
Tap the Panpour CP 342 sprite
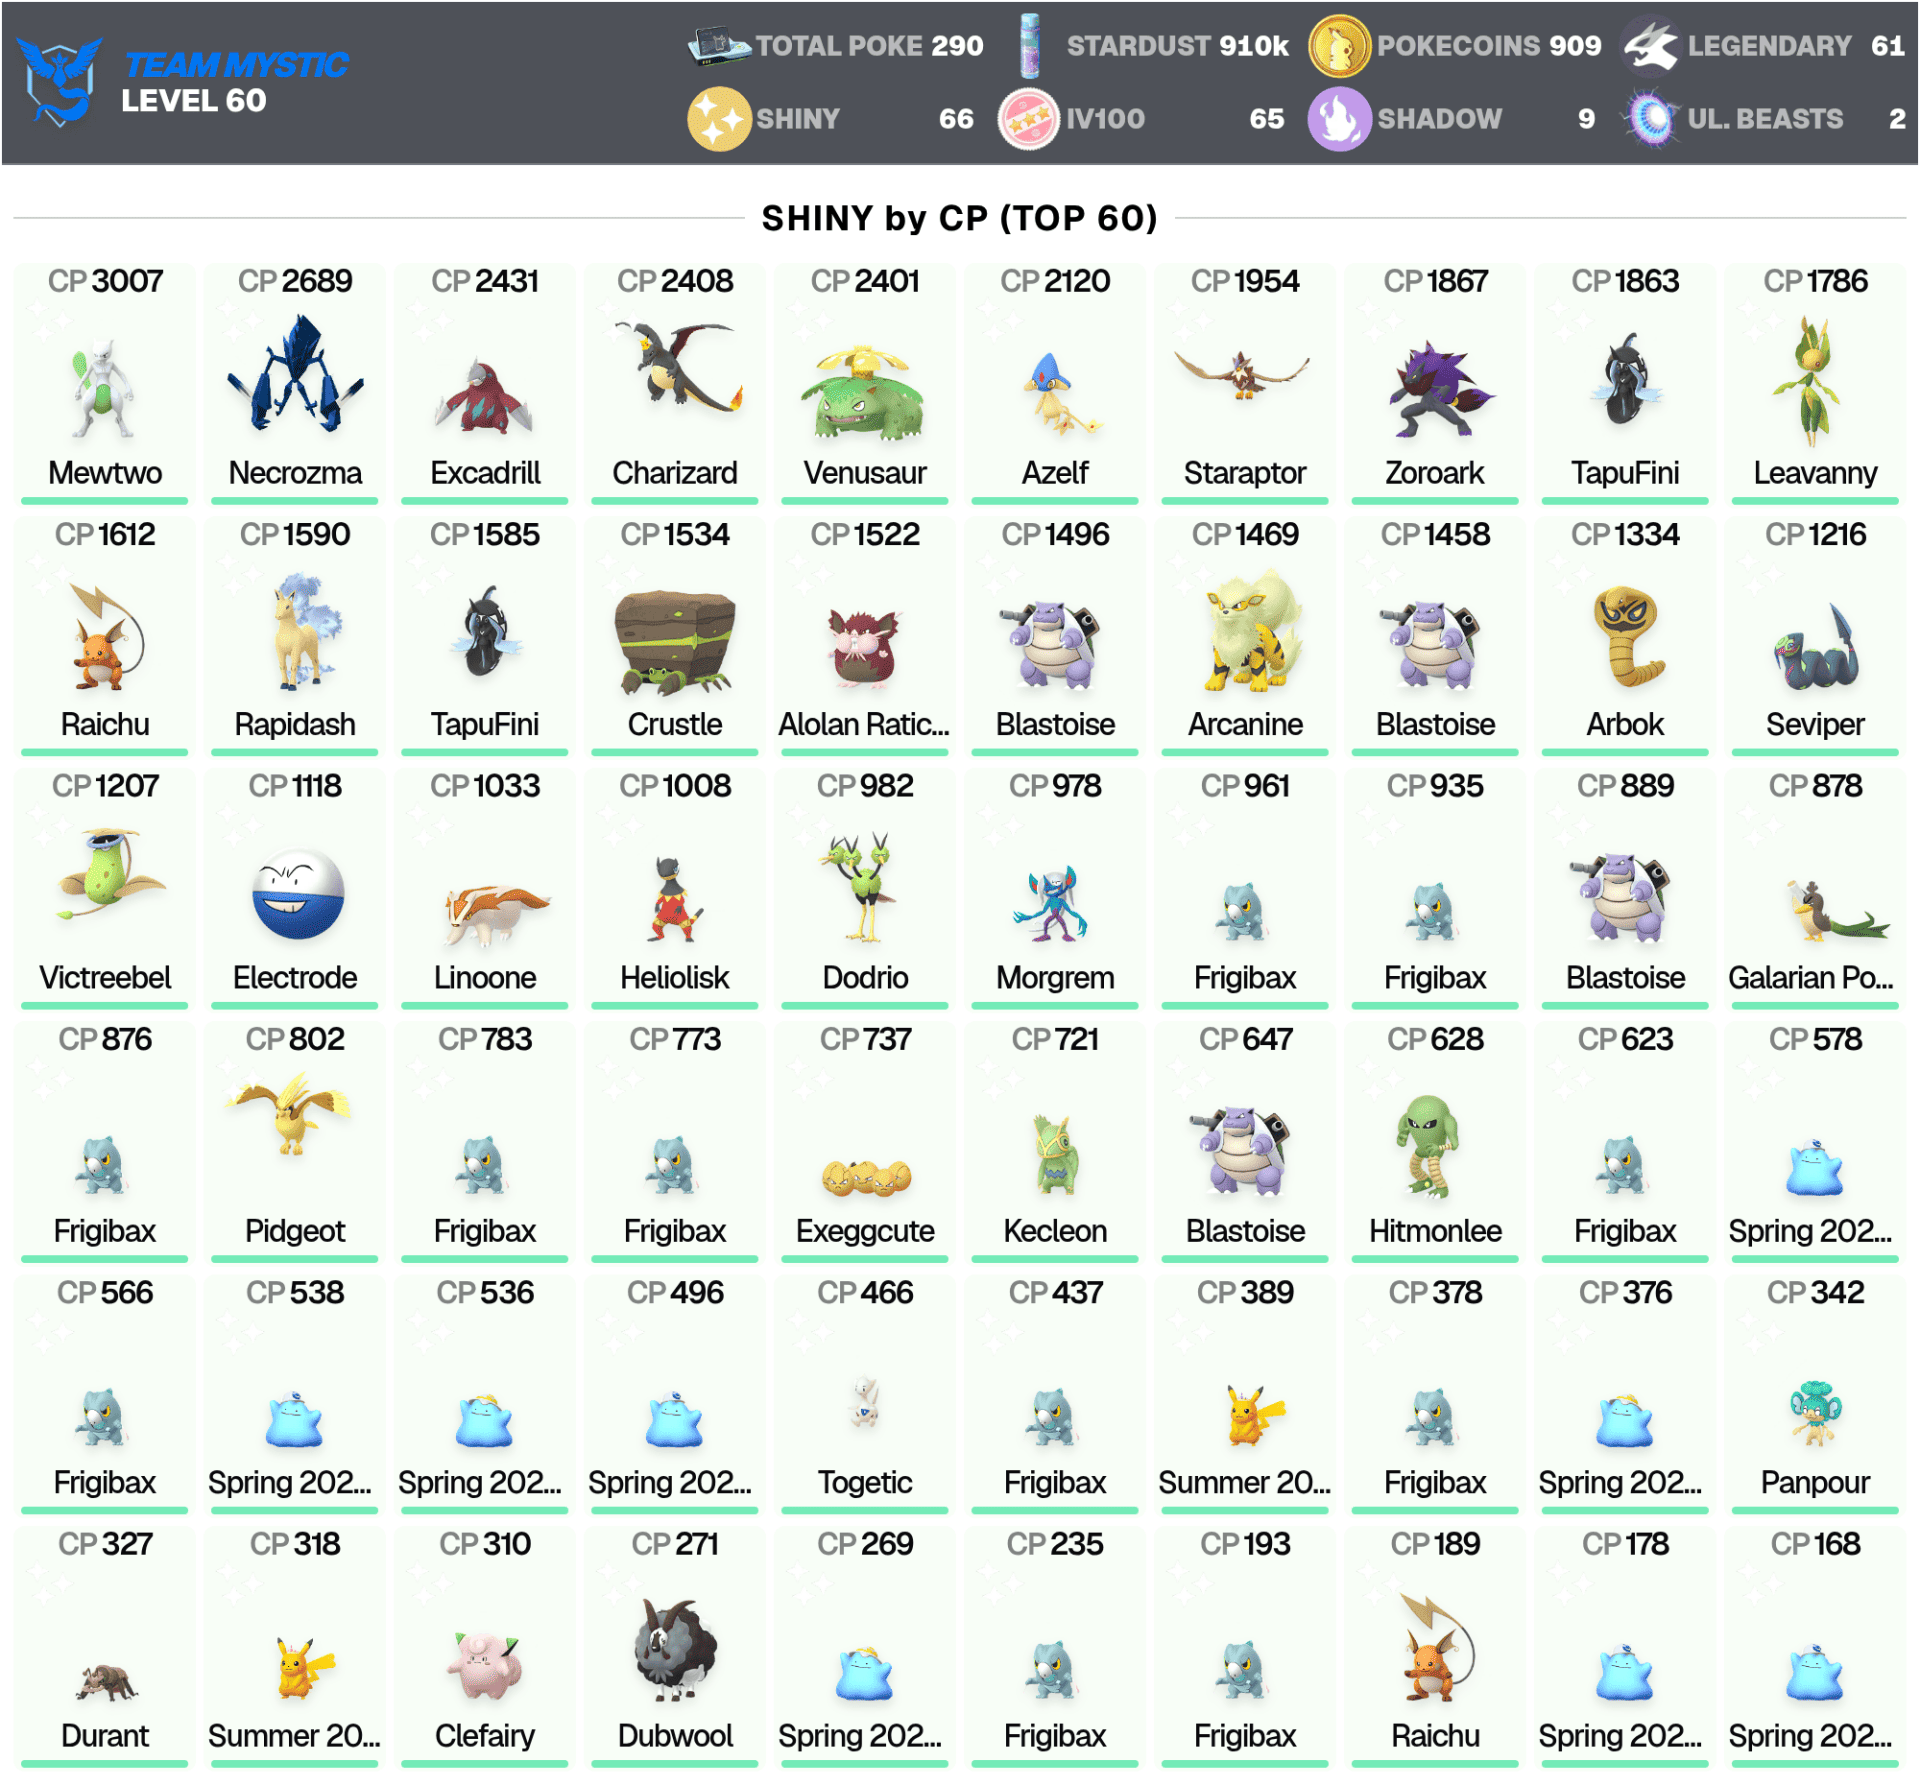point(1814,1414)
